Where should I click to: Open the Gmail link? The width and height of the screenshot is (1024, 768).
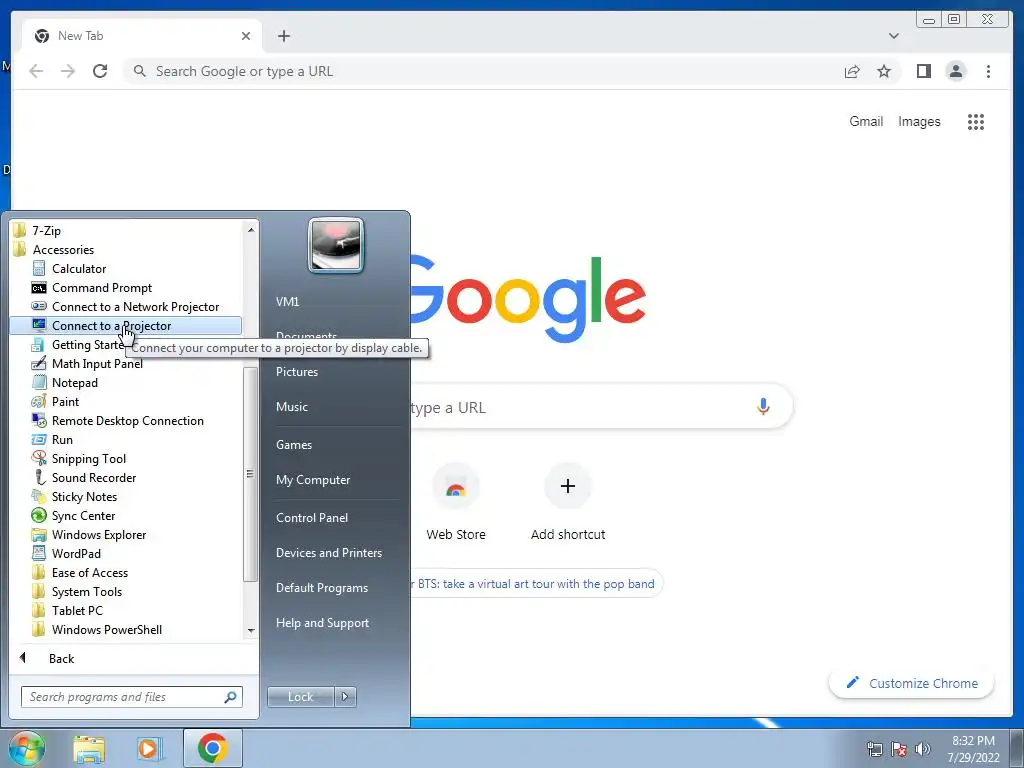[866, 121]
